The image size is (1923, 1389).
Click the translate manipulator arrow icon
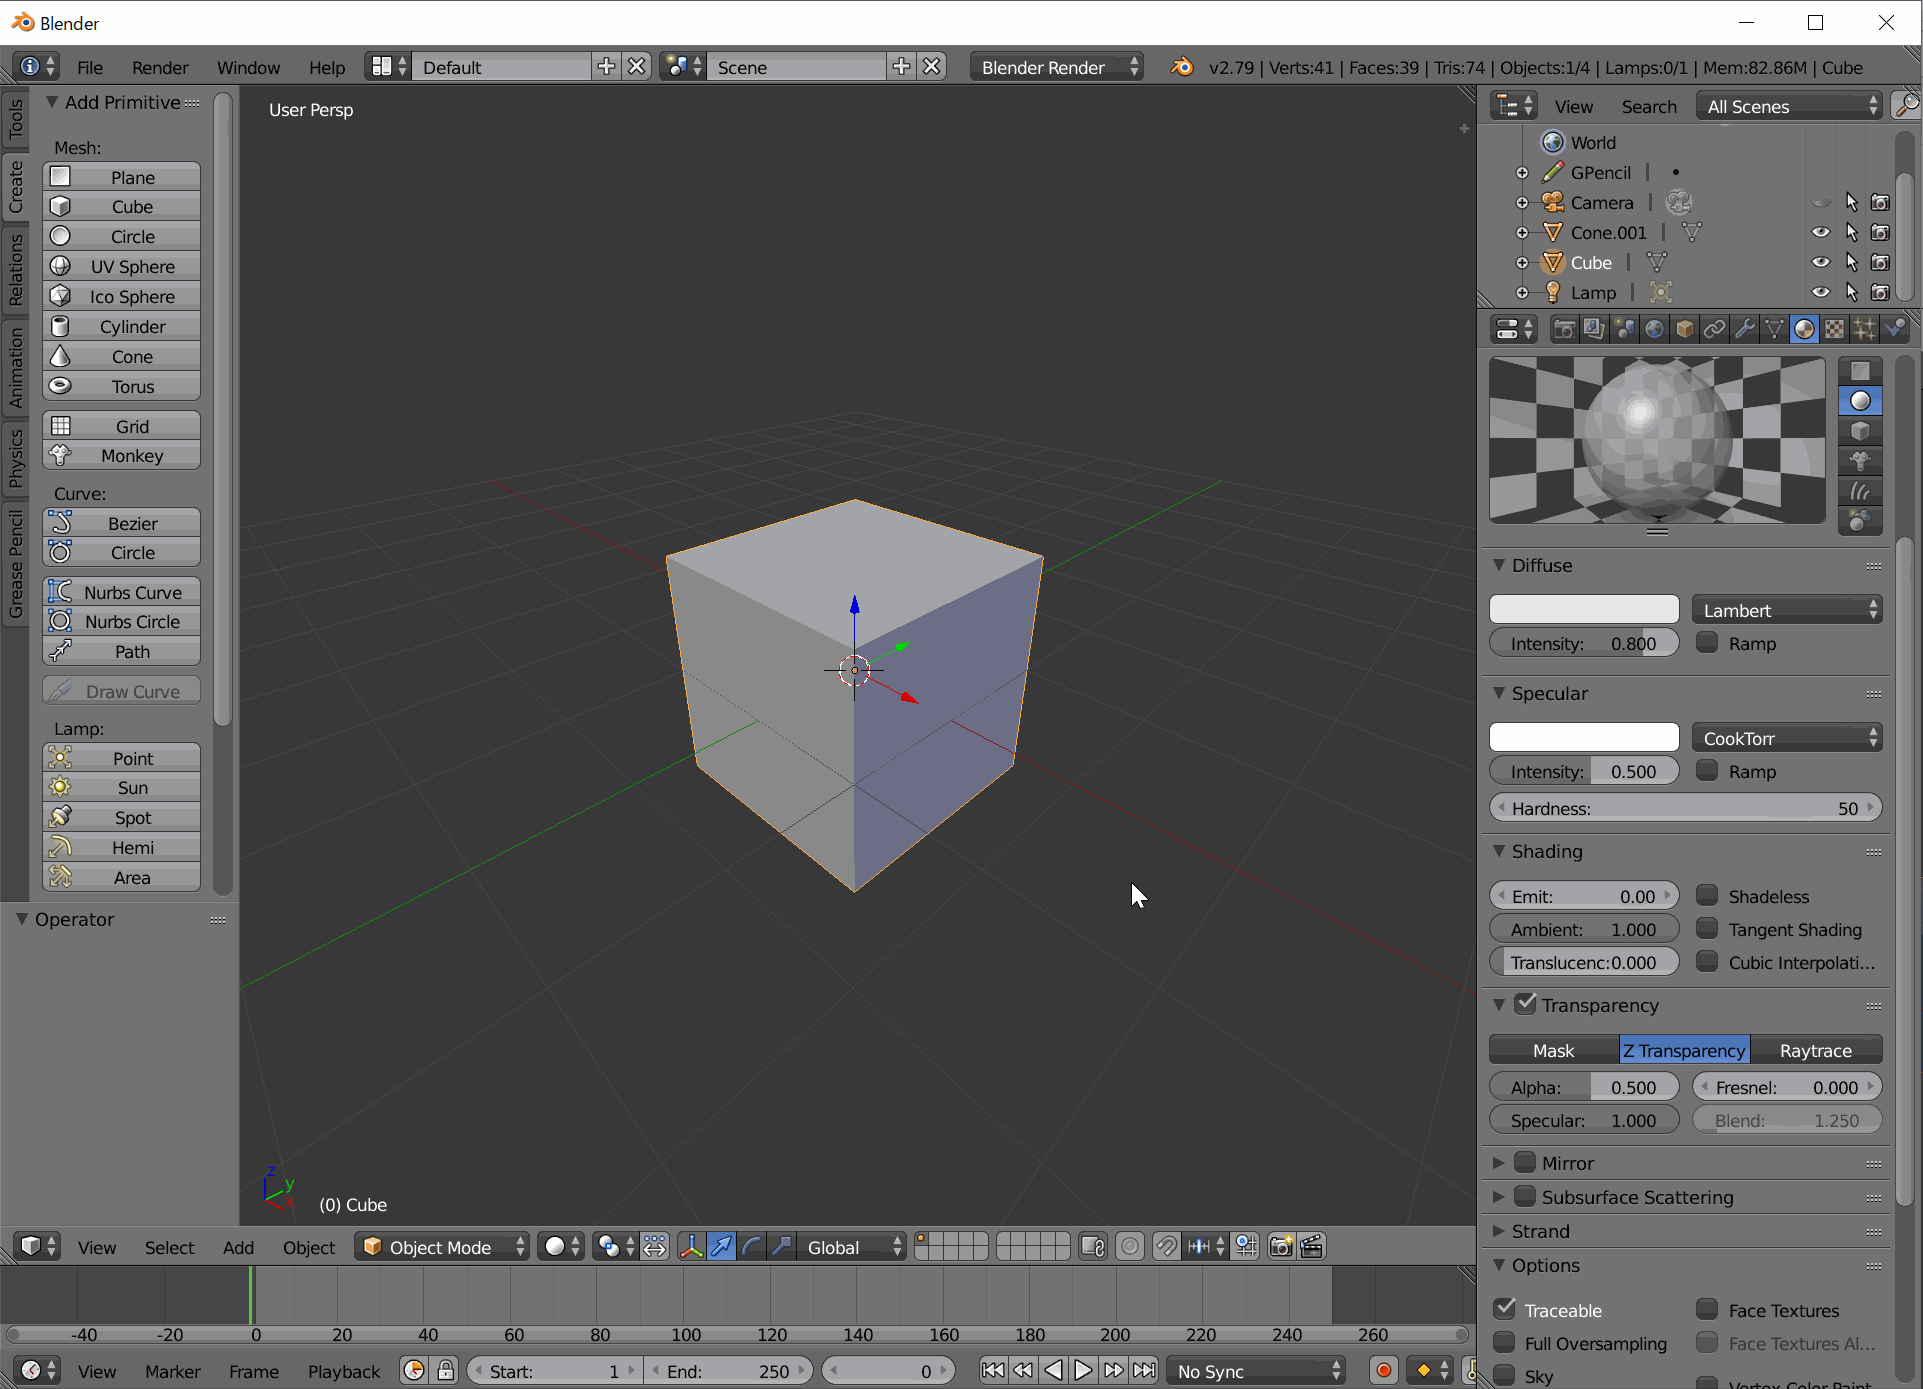(x=721, y=1246)
